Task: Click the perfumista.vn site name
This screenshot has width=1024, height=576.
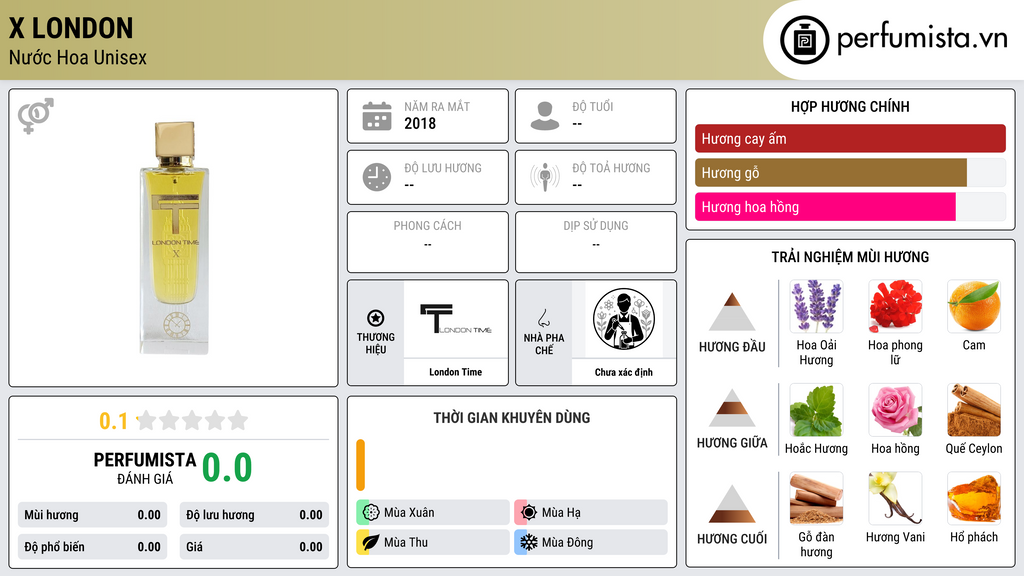Action: pyautogui.click(x=922, y=38)
